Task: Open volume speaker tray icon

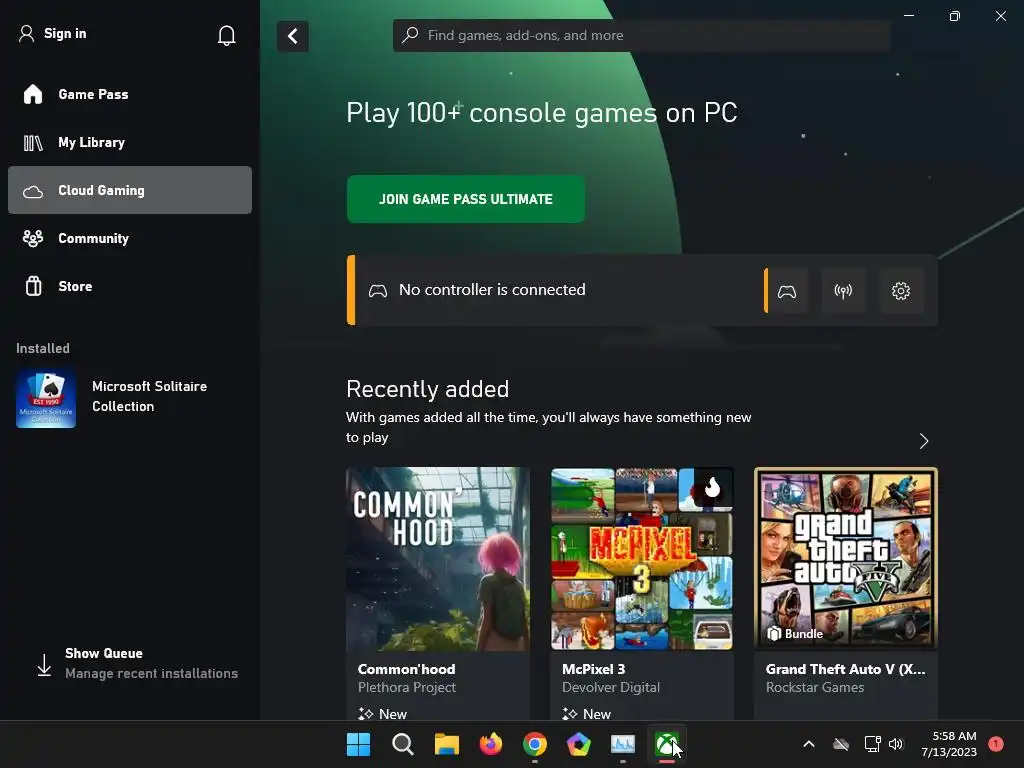Action: (x=896, y=744)
